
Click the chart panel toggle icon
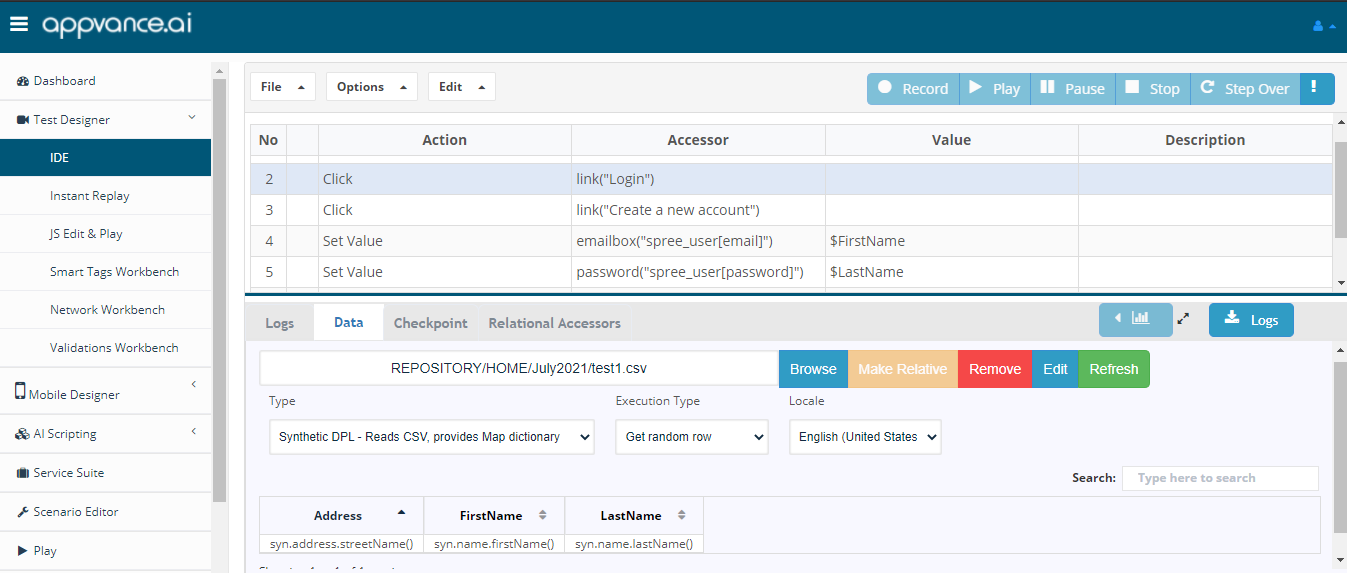(x=1134, y=319)
